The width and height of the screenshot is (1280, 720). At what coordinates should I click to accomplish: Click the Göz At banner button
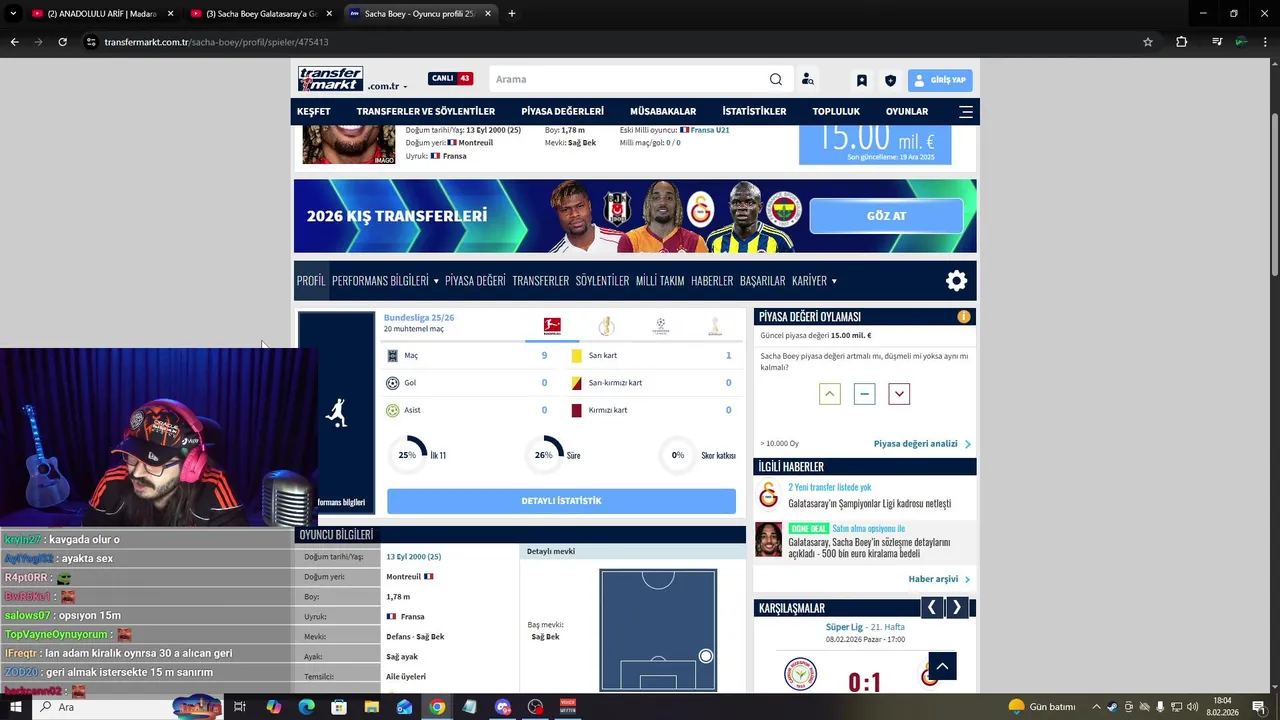[x=886, y=216]
